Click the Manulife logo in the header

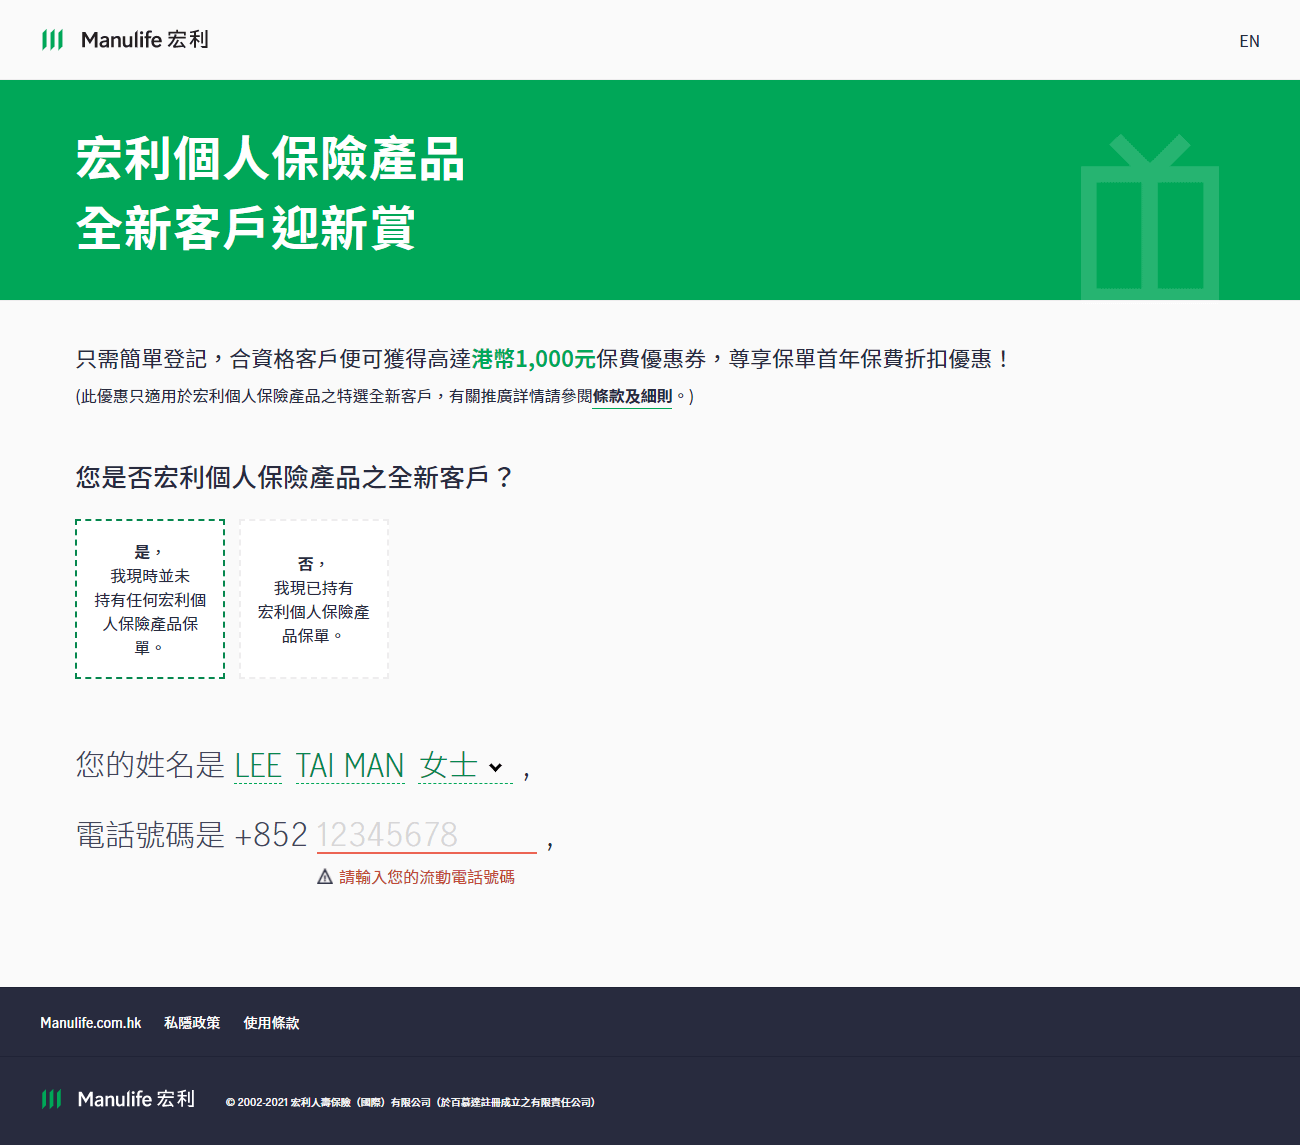(x=125, y=40)
